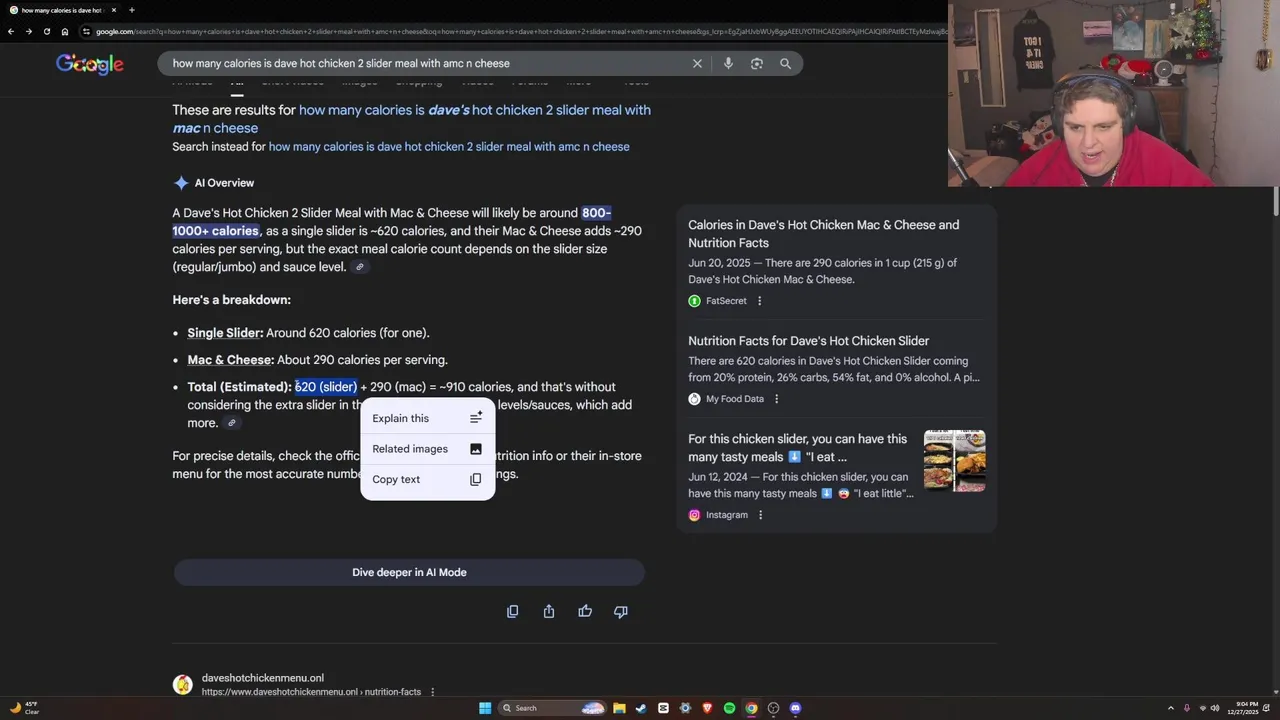The width and height of the screenshot is (1280, 720).
Task: Click the Windows taskbar Search box
Action: point(553,708)
